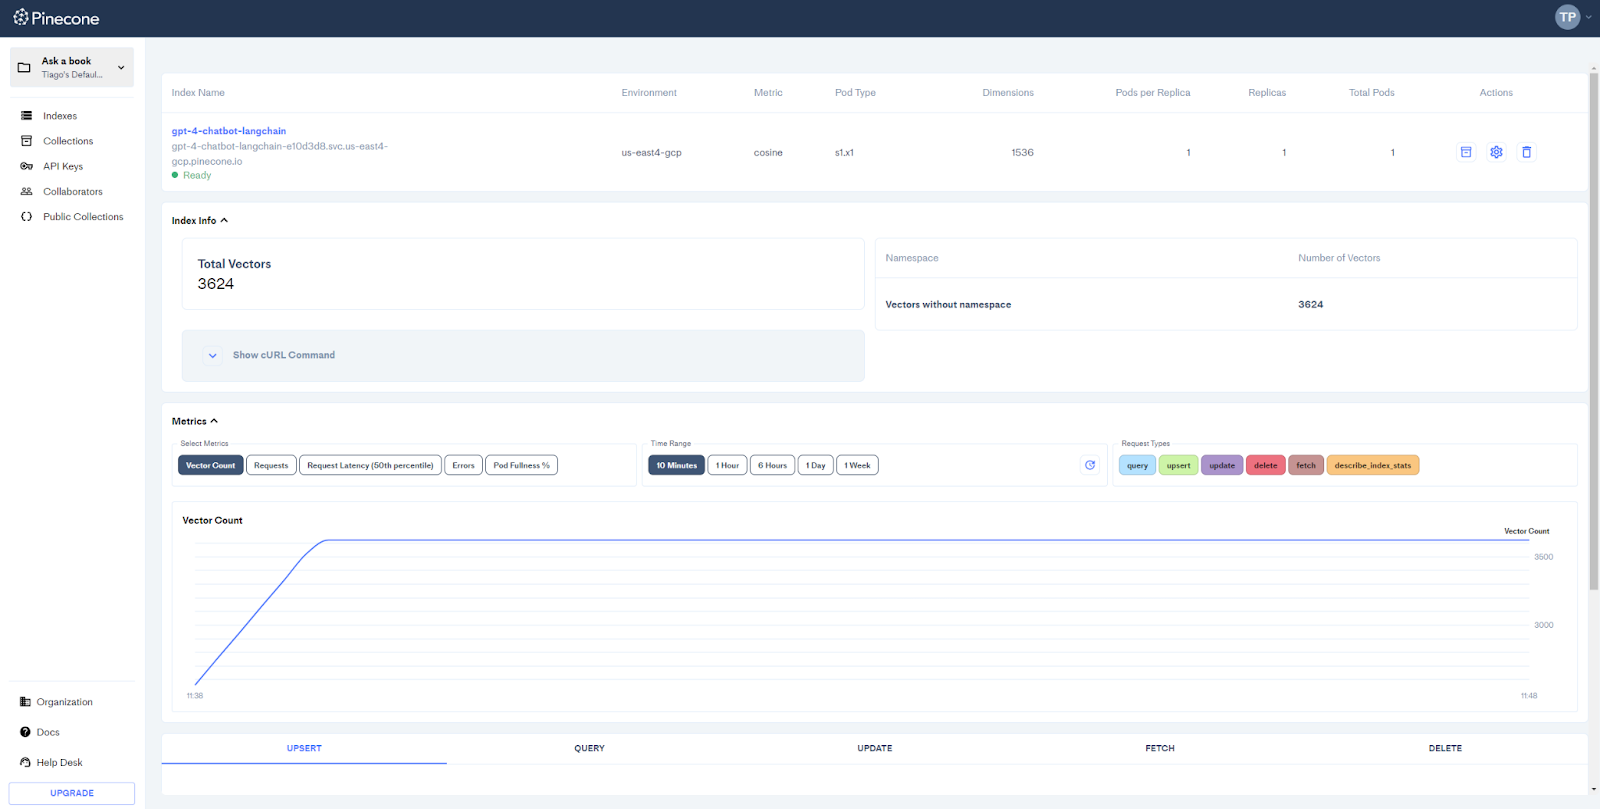Set time range to 6 Hours
Viewport: 1600px width, 809px height.
coord(772,465)
